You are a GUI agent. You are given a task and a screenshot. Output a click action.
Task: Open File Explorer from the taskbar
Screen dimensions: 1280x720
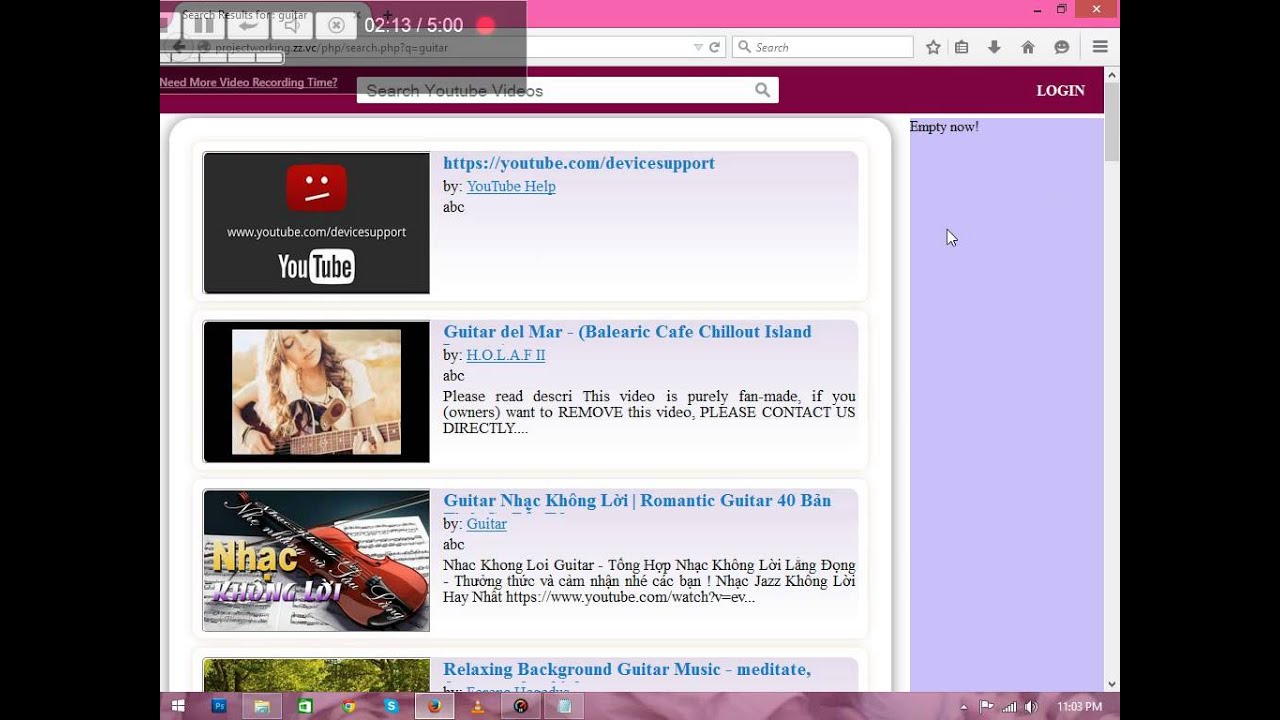[x=262, y=706]
